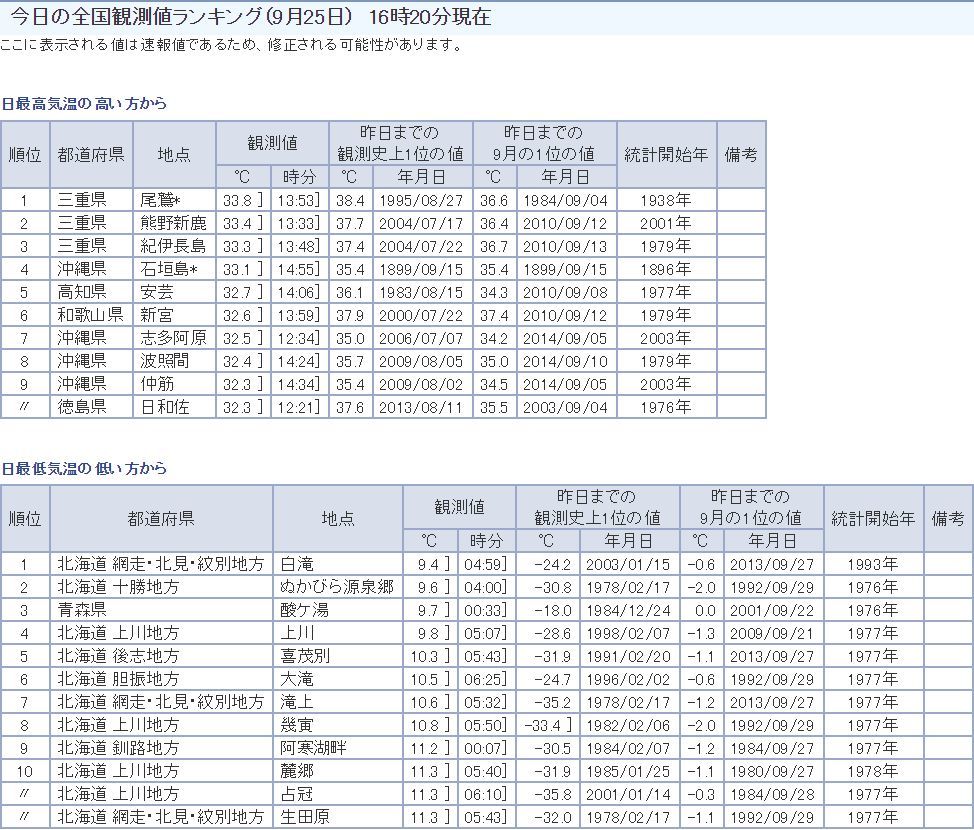Screen dimensions: 974x830
Task: Click the observed value '33.8 ]'
Action: tap(243, 200)
